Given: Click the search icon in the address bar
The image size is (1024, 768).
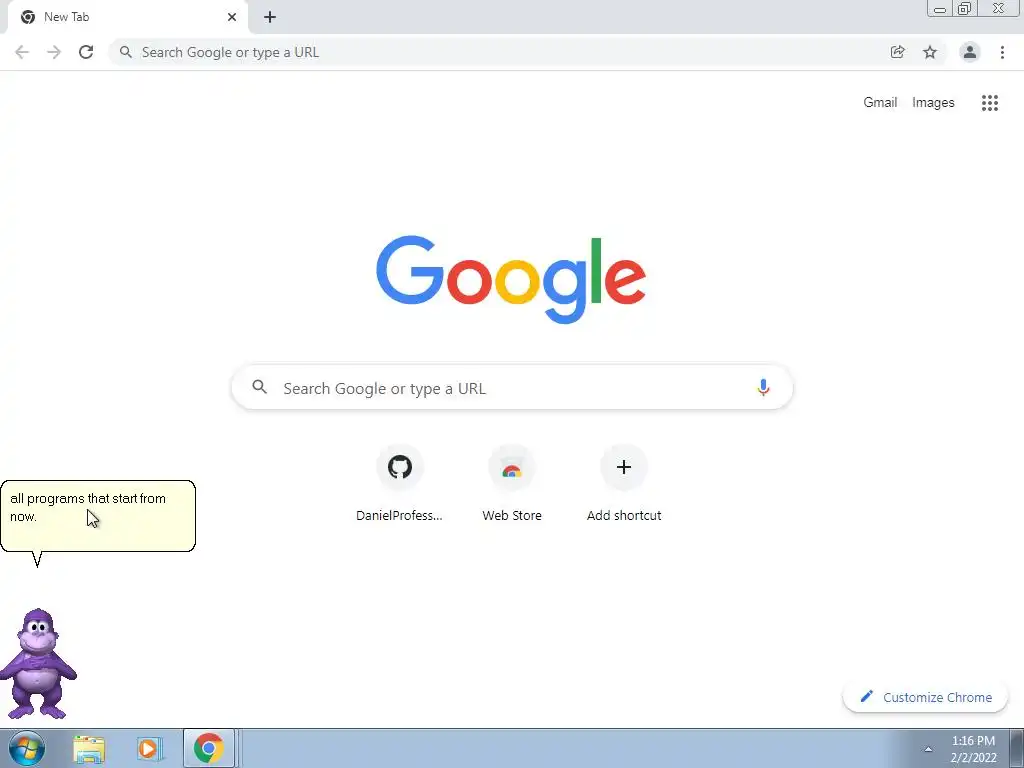Looking at the screenshot, I should pos(125,52).
